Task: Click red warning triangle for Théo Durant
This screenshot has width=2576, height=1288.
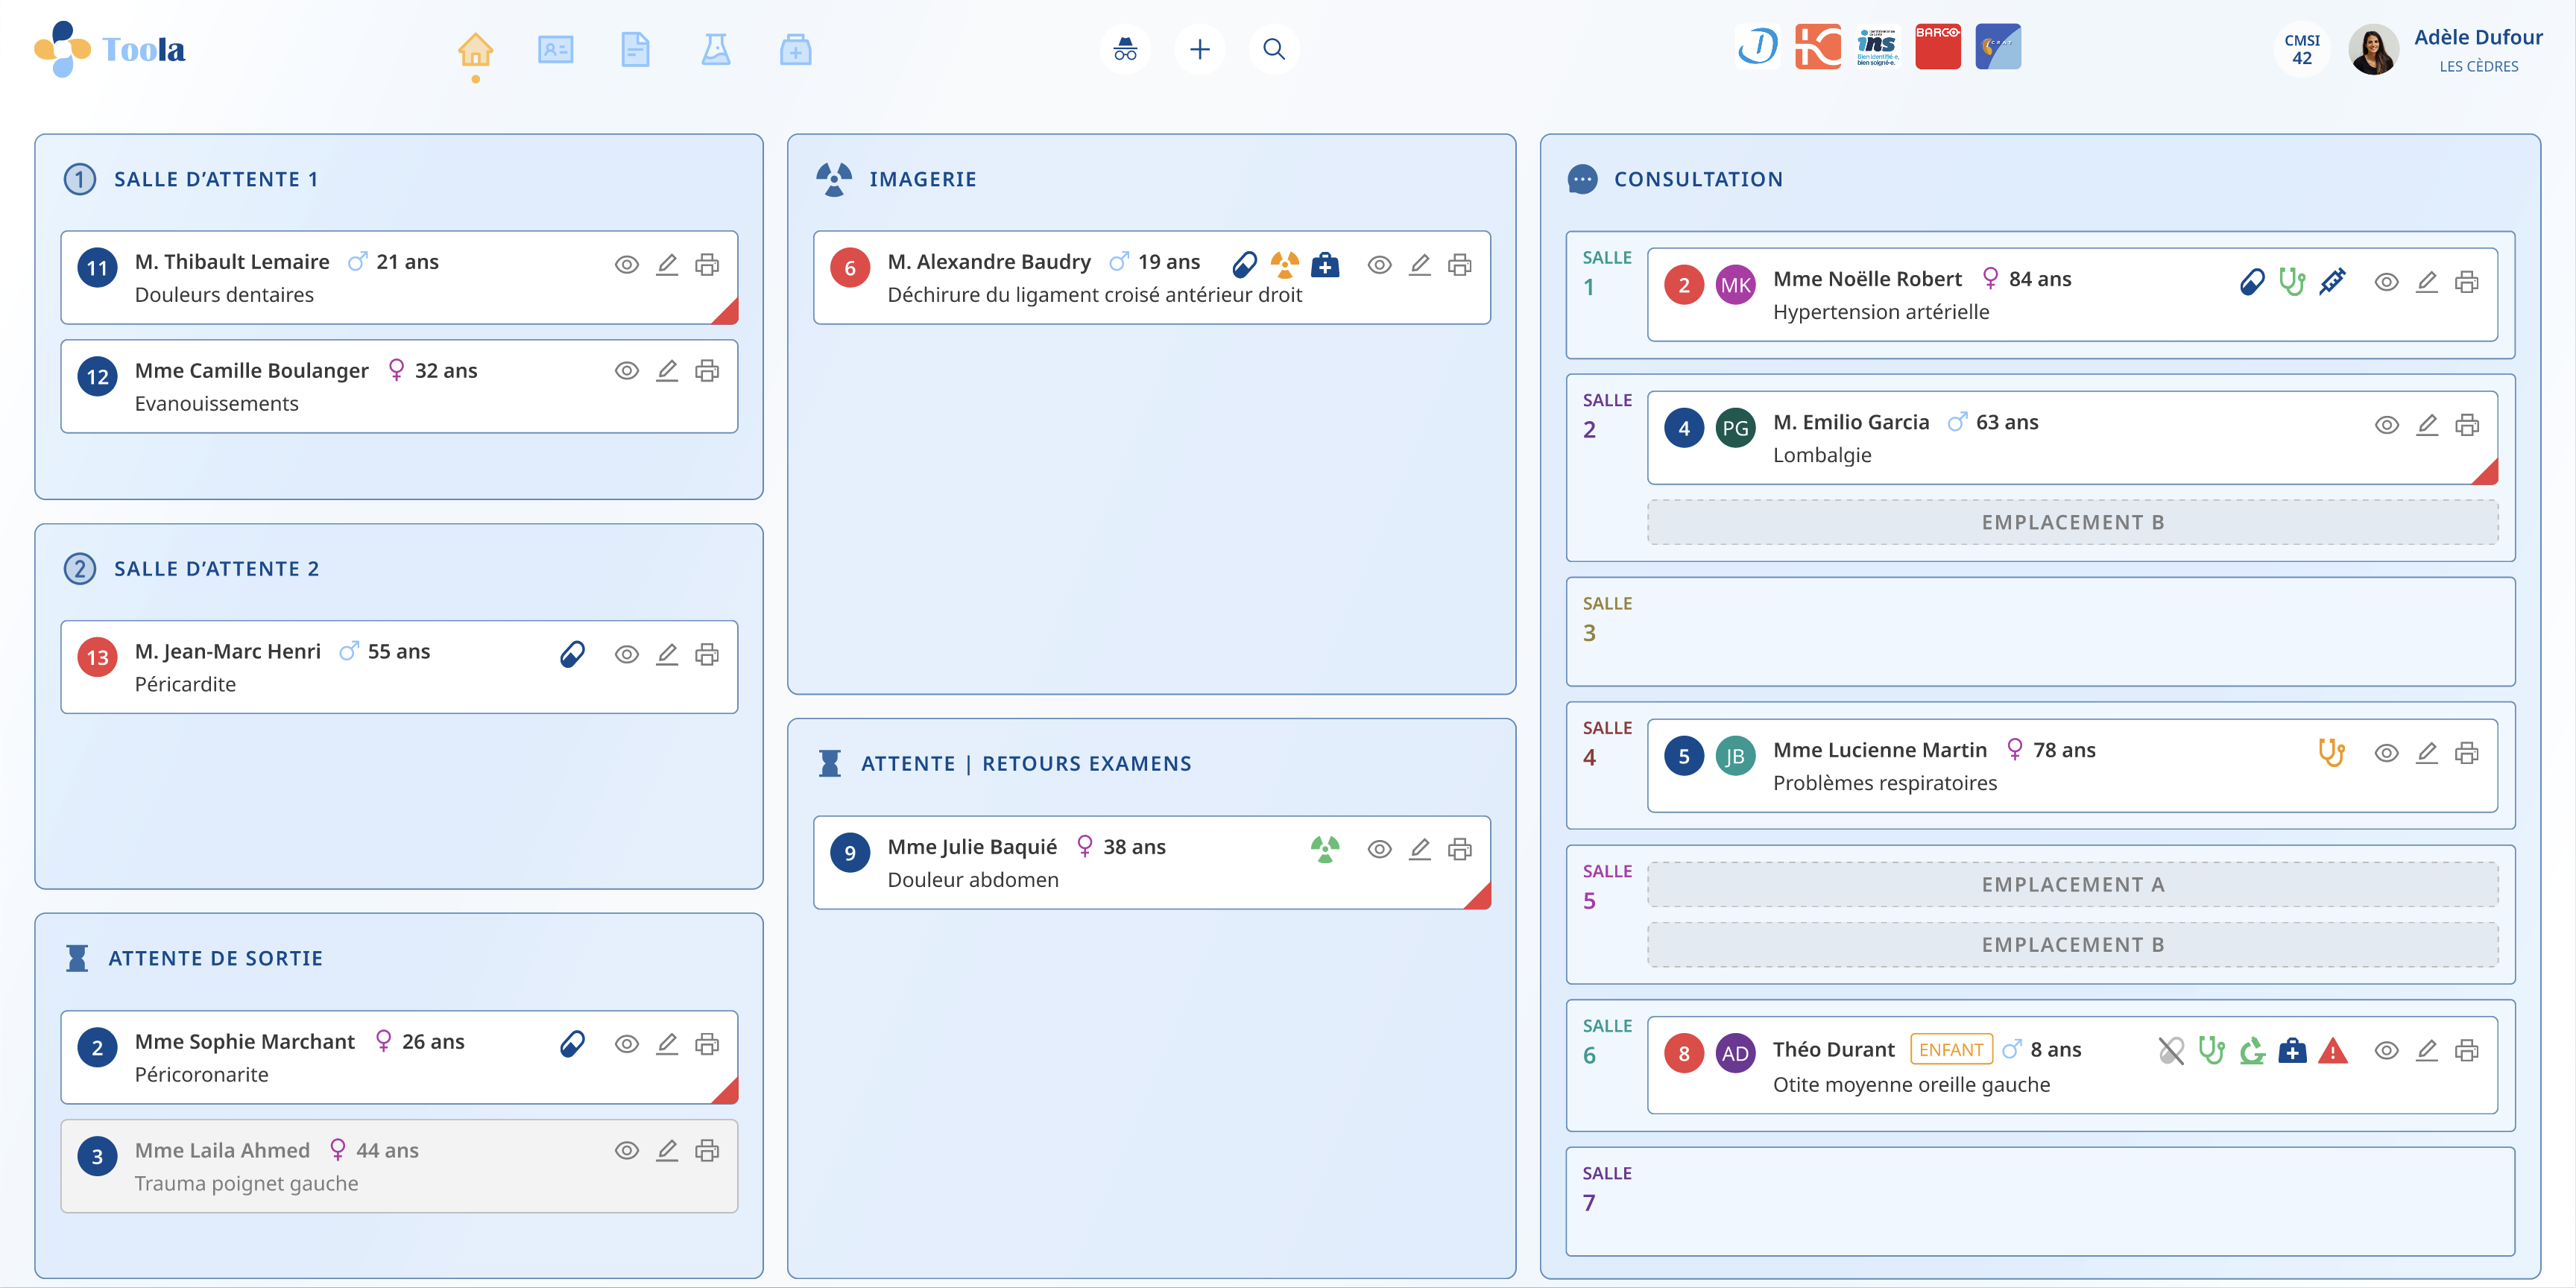Action: tap(2332, 1051)
